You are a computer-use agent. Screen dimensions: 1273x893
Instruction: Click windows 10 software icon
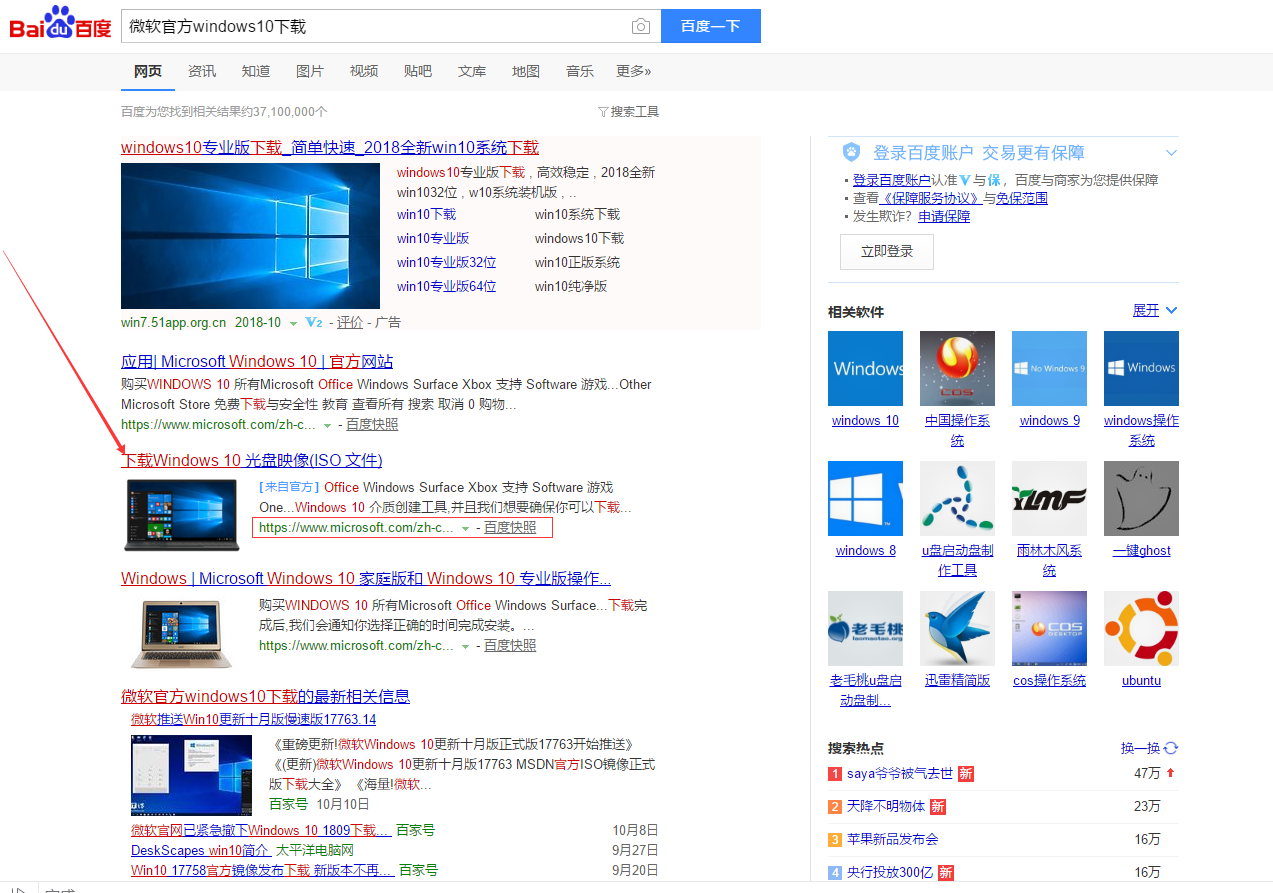[x=866, y=368]
